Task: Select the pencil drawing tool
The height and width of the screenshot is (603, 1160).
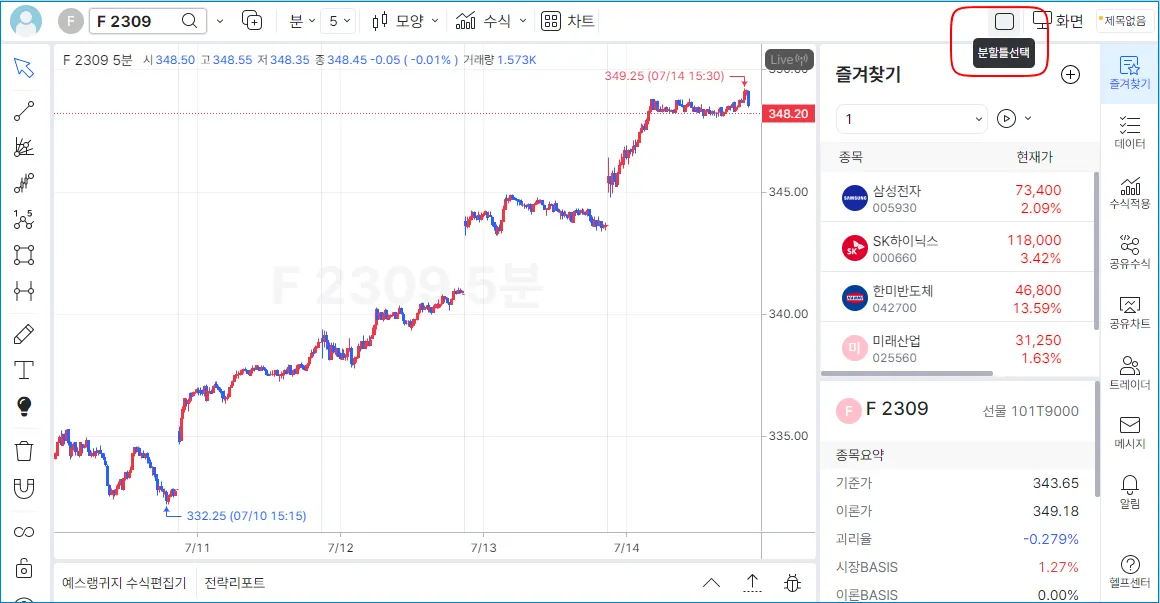Action: coord(24,334)
